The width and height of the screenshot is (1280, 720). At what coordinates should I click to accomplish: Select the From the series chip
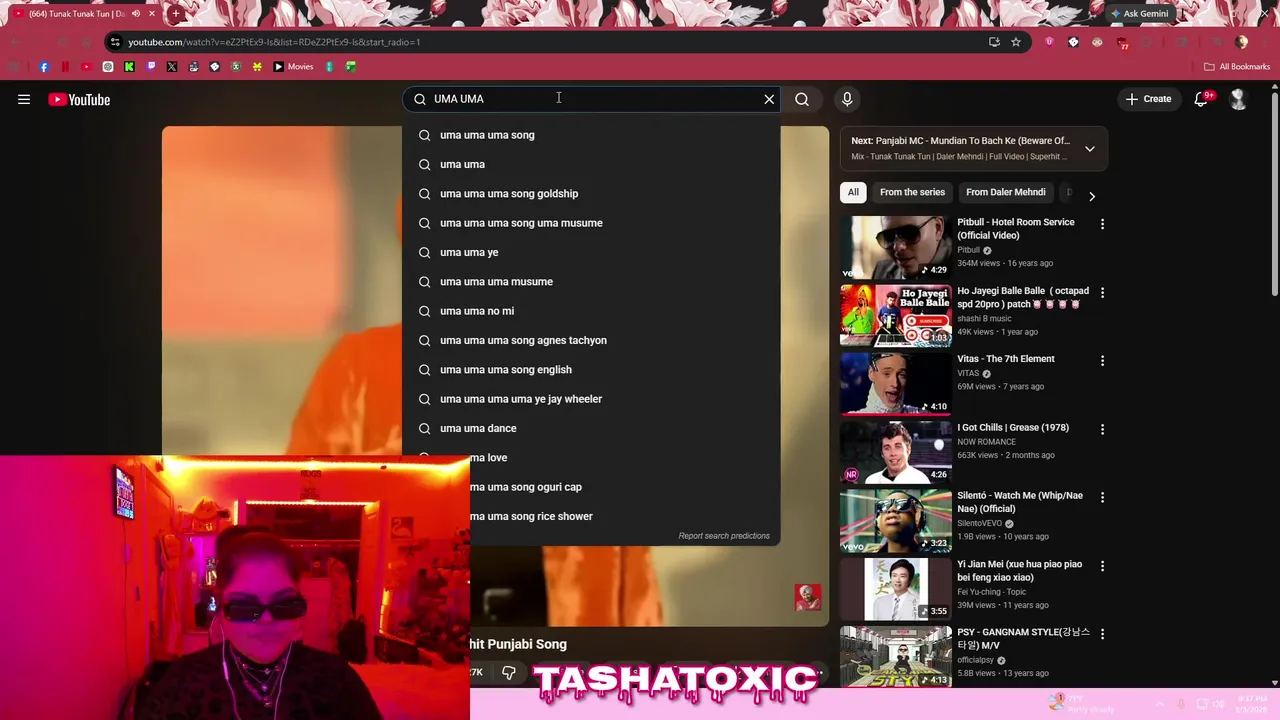pyautogui.click(x=912, y=192)
